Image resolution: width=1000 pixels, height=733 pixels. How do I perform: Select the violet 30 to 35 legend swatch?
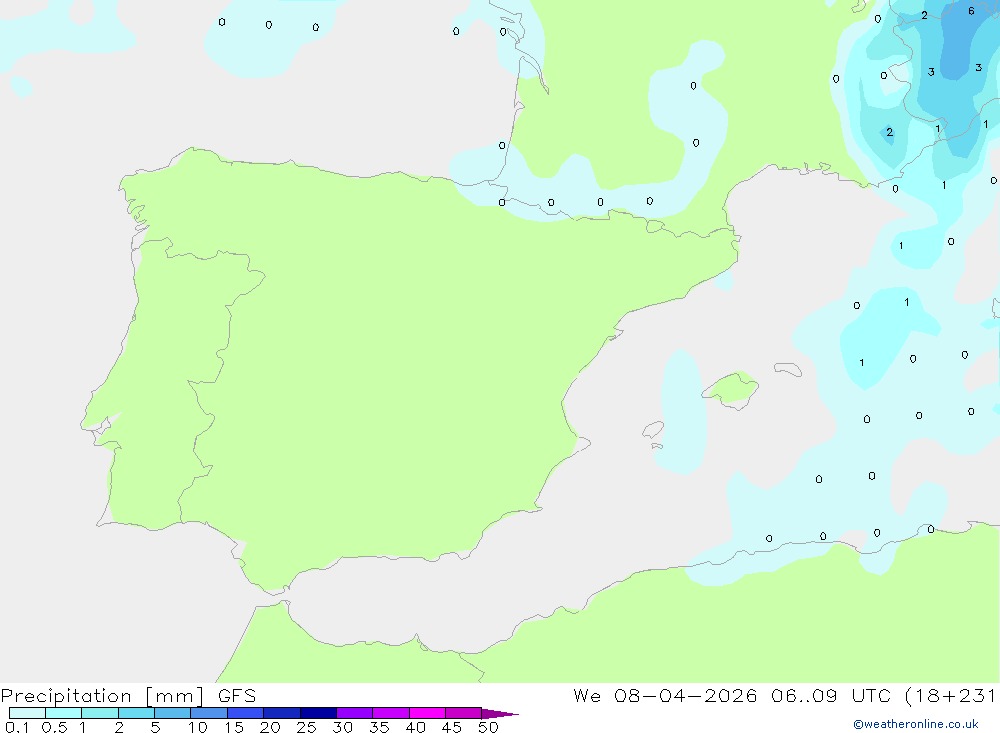tap(354, 713)
